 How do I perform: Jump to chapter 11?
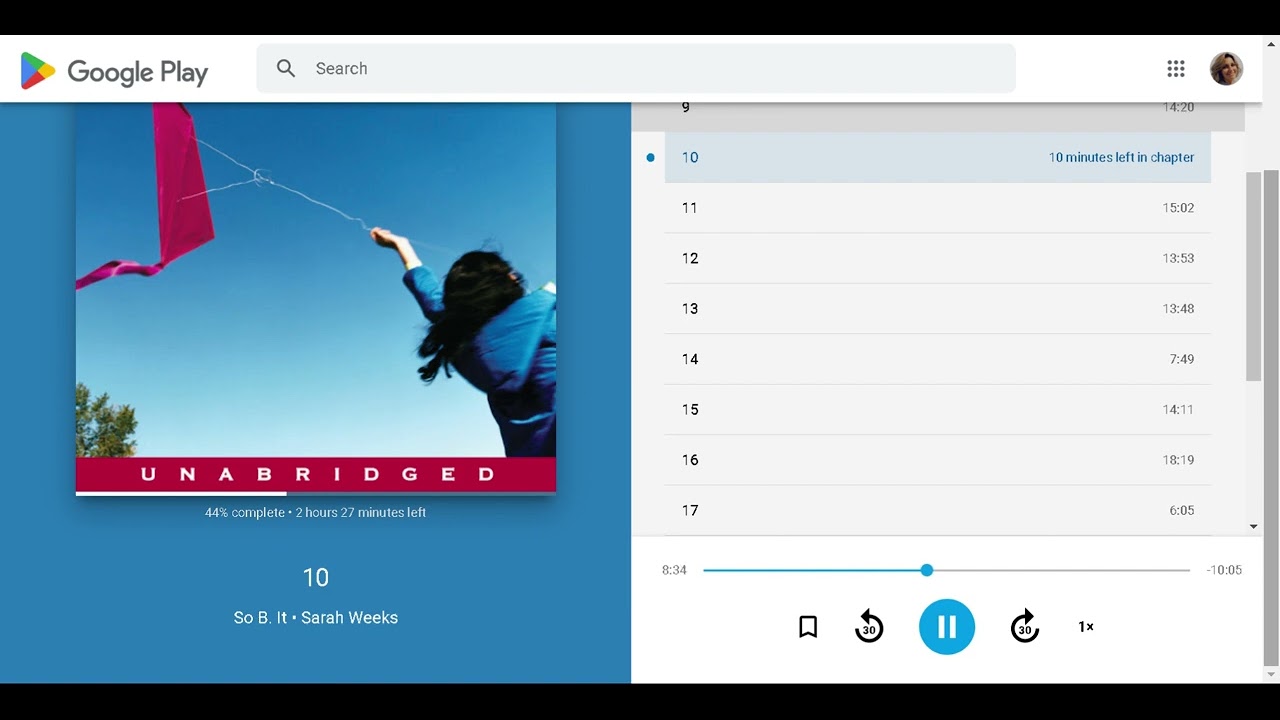point(938,208)
